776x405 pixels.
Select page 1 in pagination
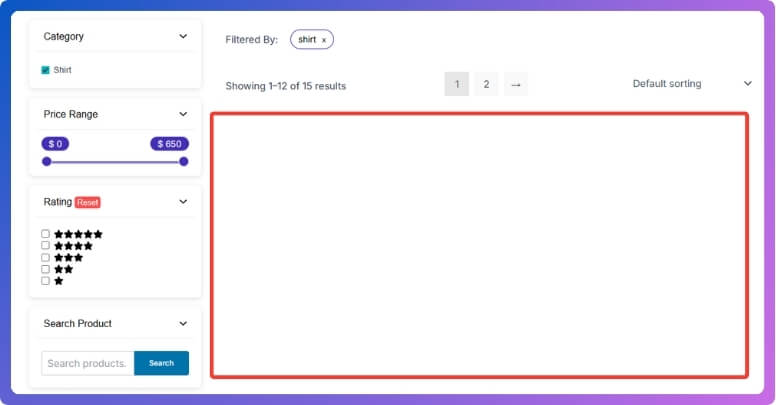(457, 84)
